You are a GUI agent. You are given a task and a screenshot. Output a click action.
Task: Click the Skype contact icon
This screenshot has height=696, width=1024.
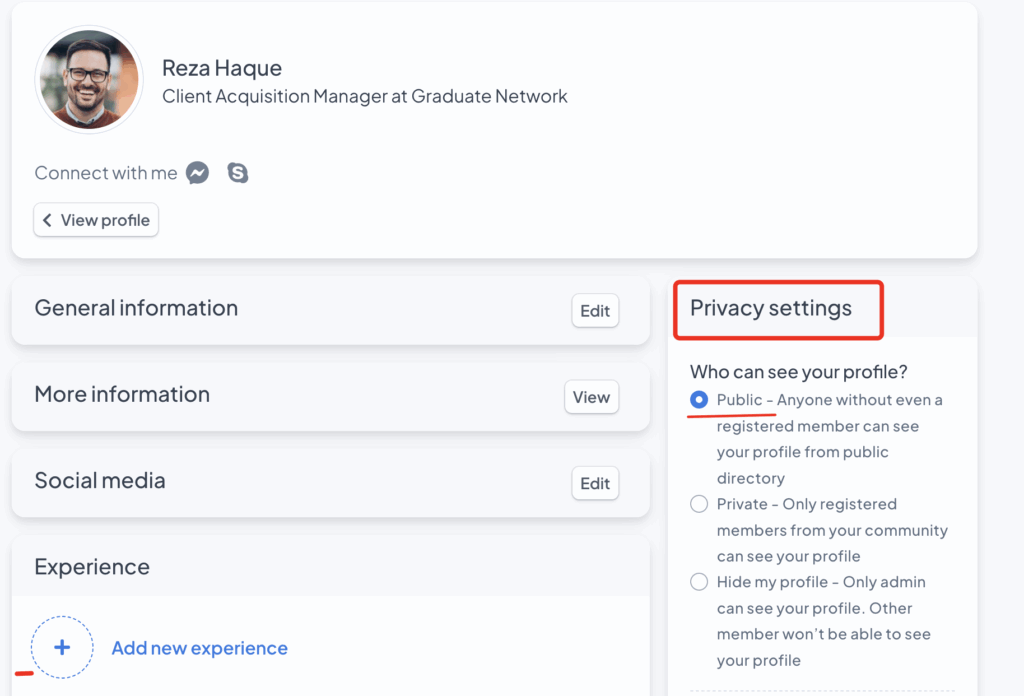(x=237, y=173)
